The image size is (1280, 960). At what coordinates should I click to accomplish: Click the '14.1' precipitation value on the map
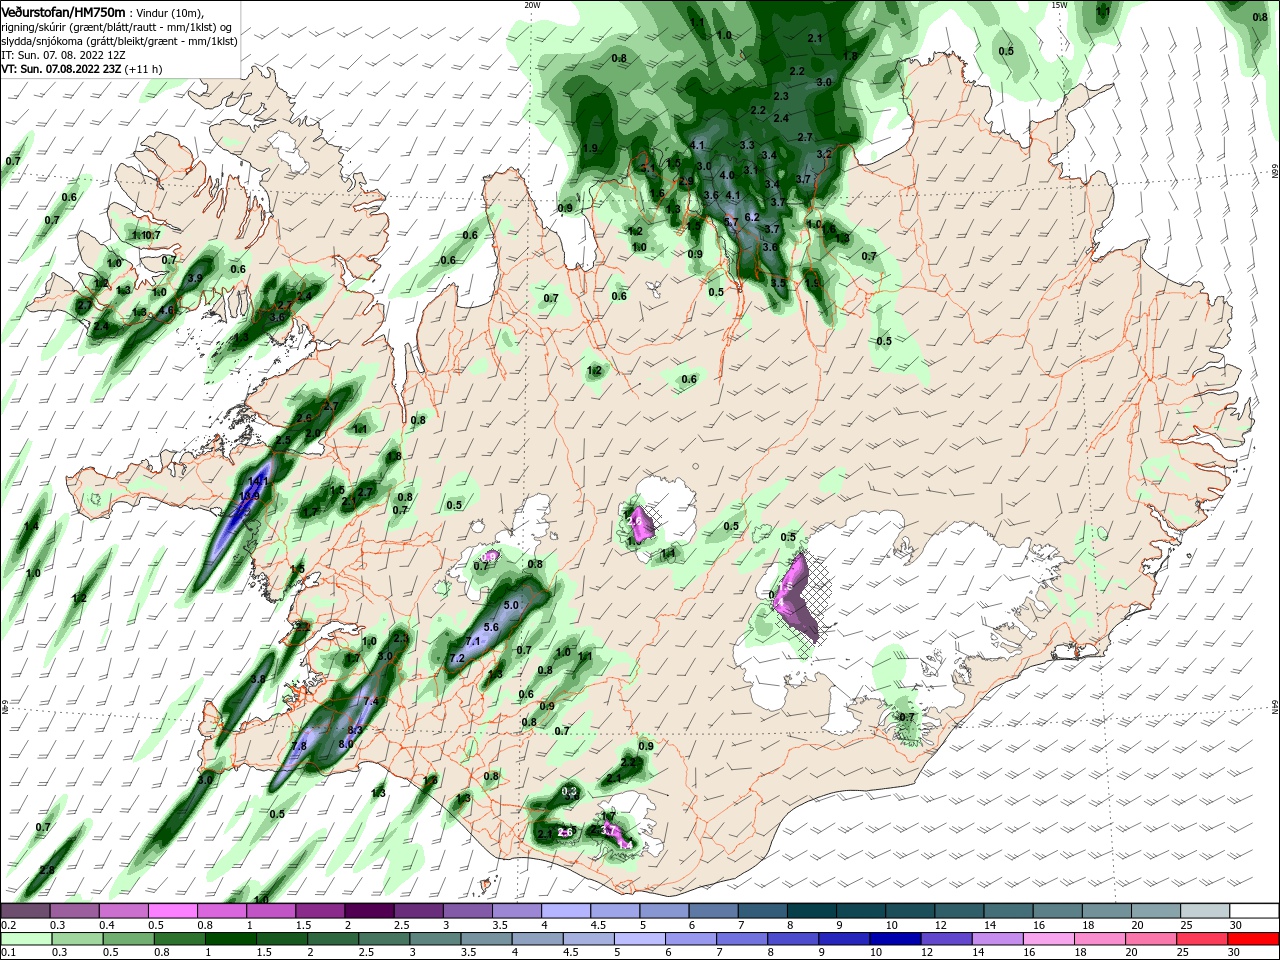click(x=258, y=481)
